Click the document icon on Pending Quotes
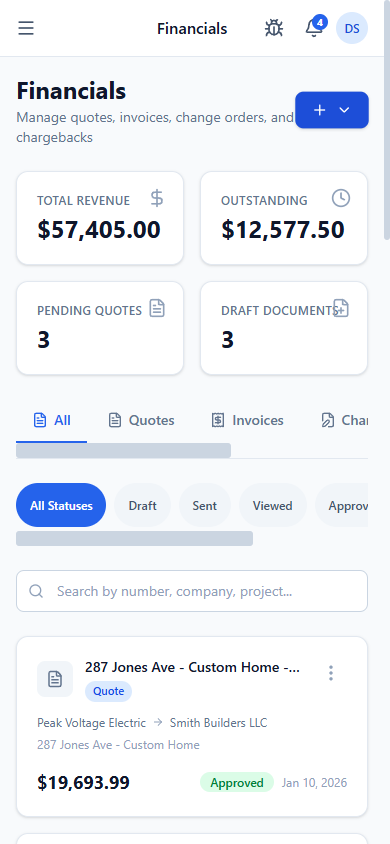This screenshot has height=844, width=390. pos(157,308)
